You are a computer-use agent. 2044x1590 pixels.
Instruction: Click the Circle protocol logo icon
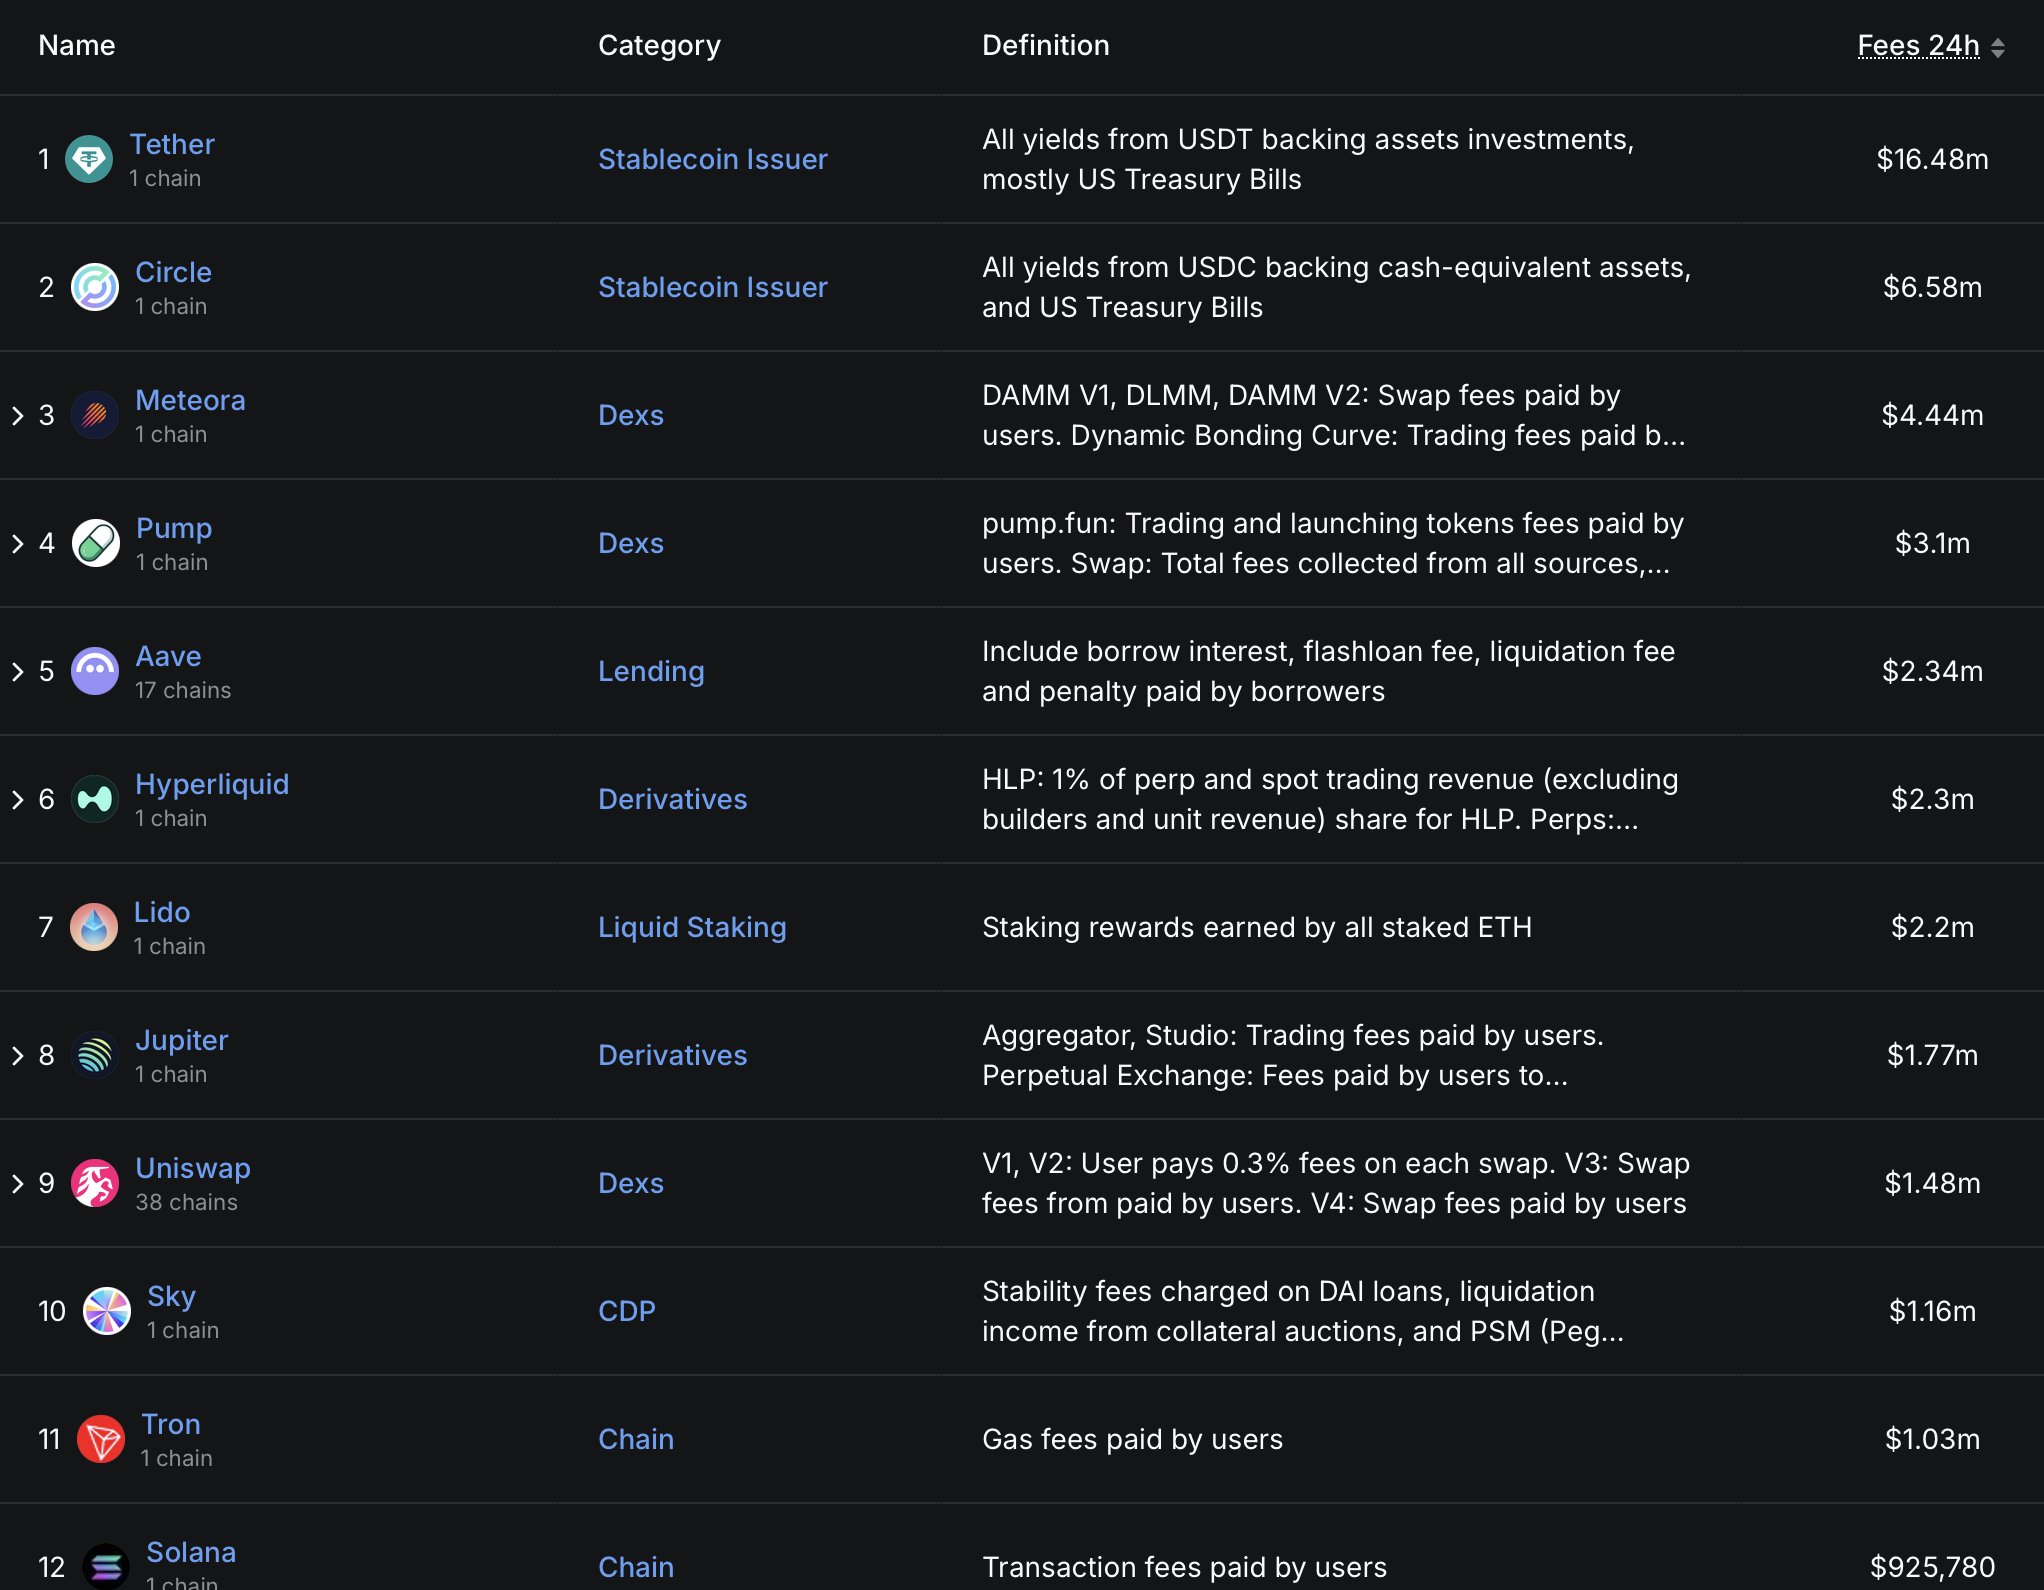[95, 287]
